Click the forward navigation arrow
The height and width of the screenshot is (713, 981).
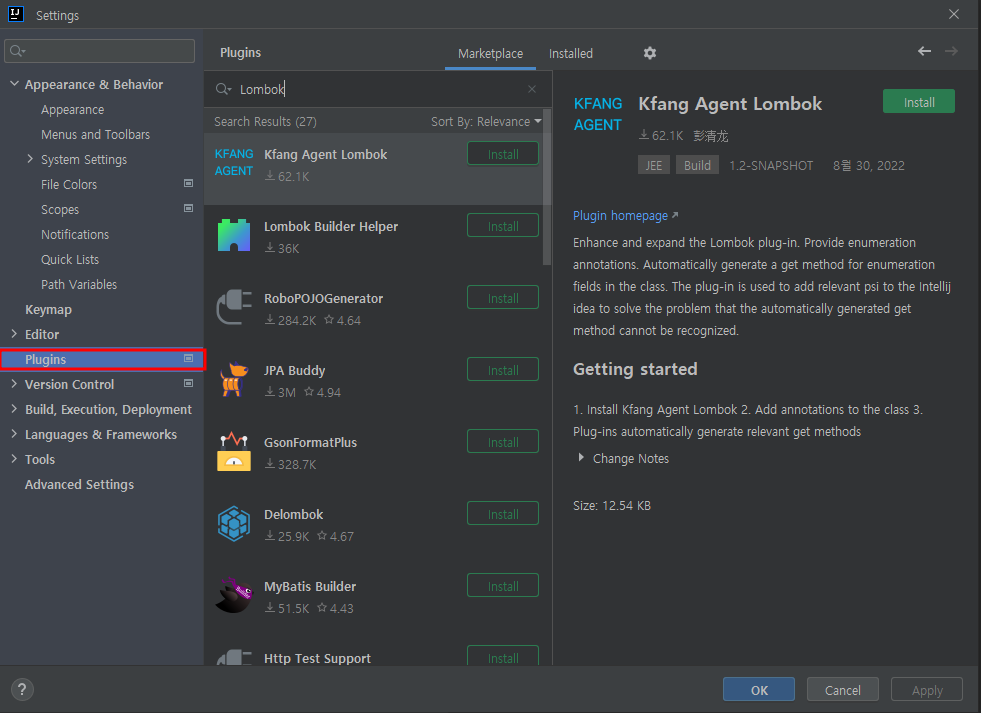tap(951, 51)
